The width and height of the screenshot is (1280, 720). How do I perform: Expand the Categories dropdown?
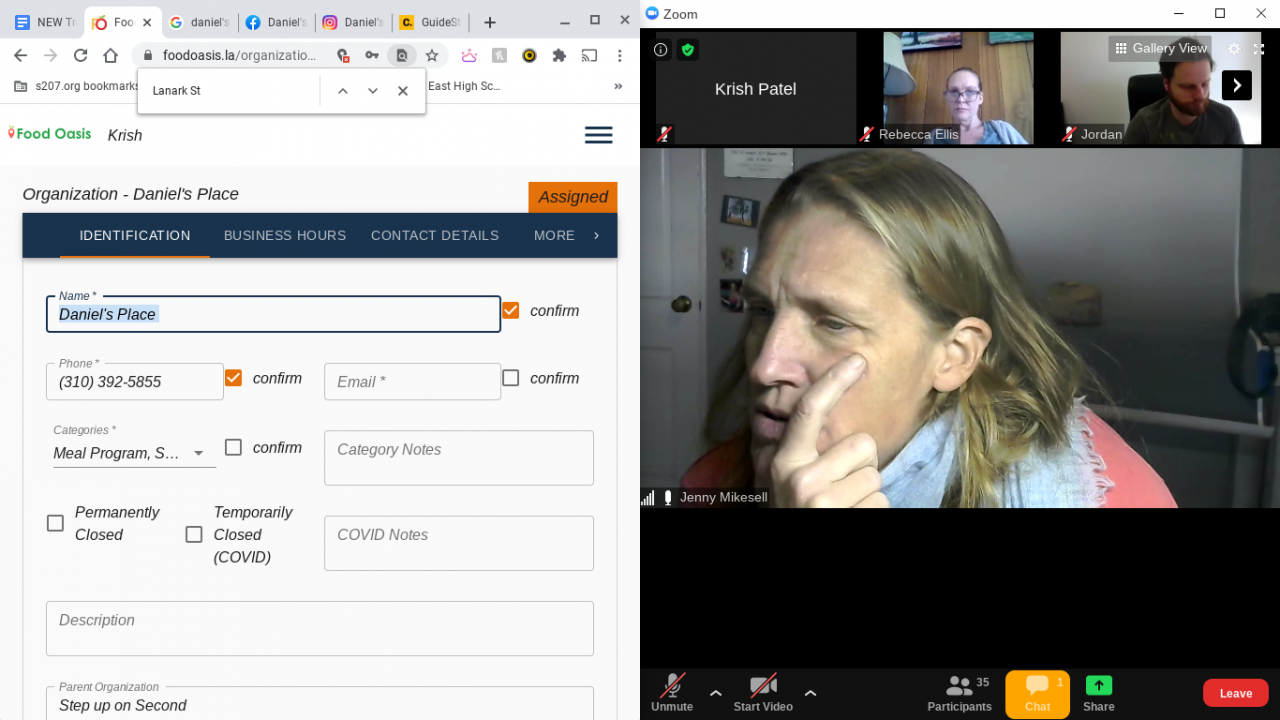pyautogui.click(x=134, y=453)
